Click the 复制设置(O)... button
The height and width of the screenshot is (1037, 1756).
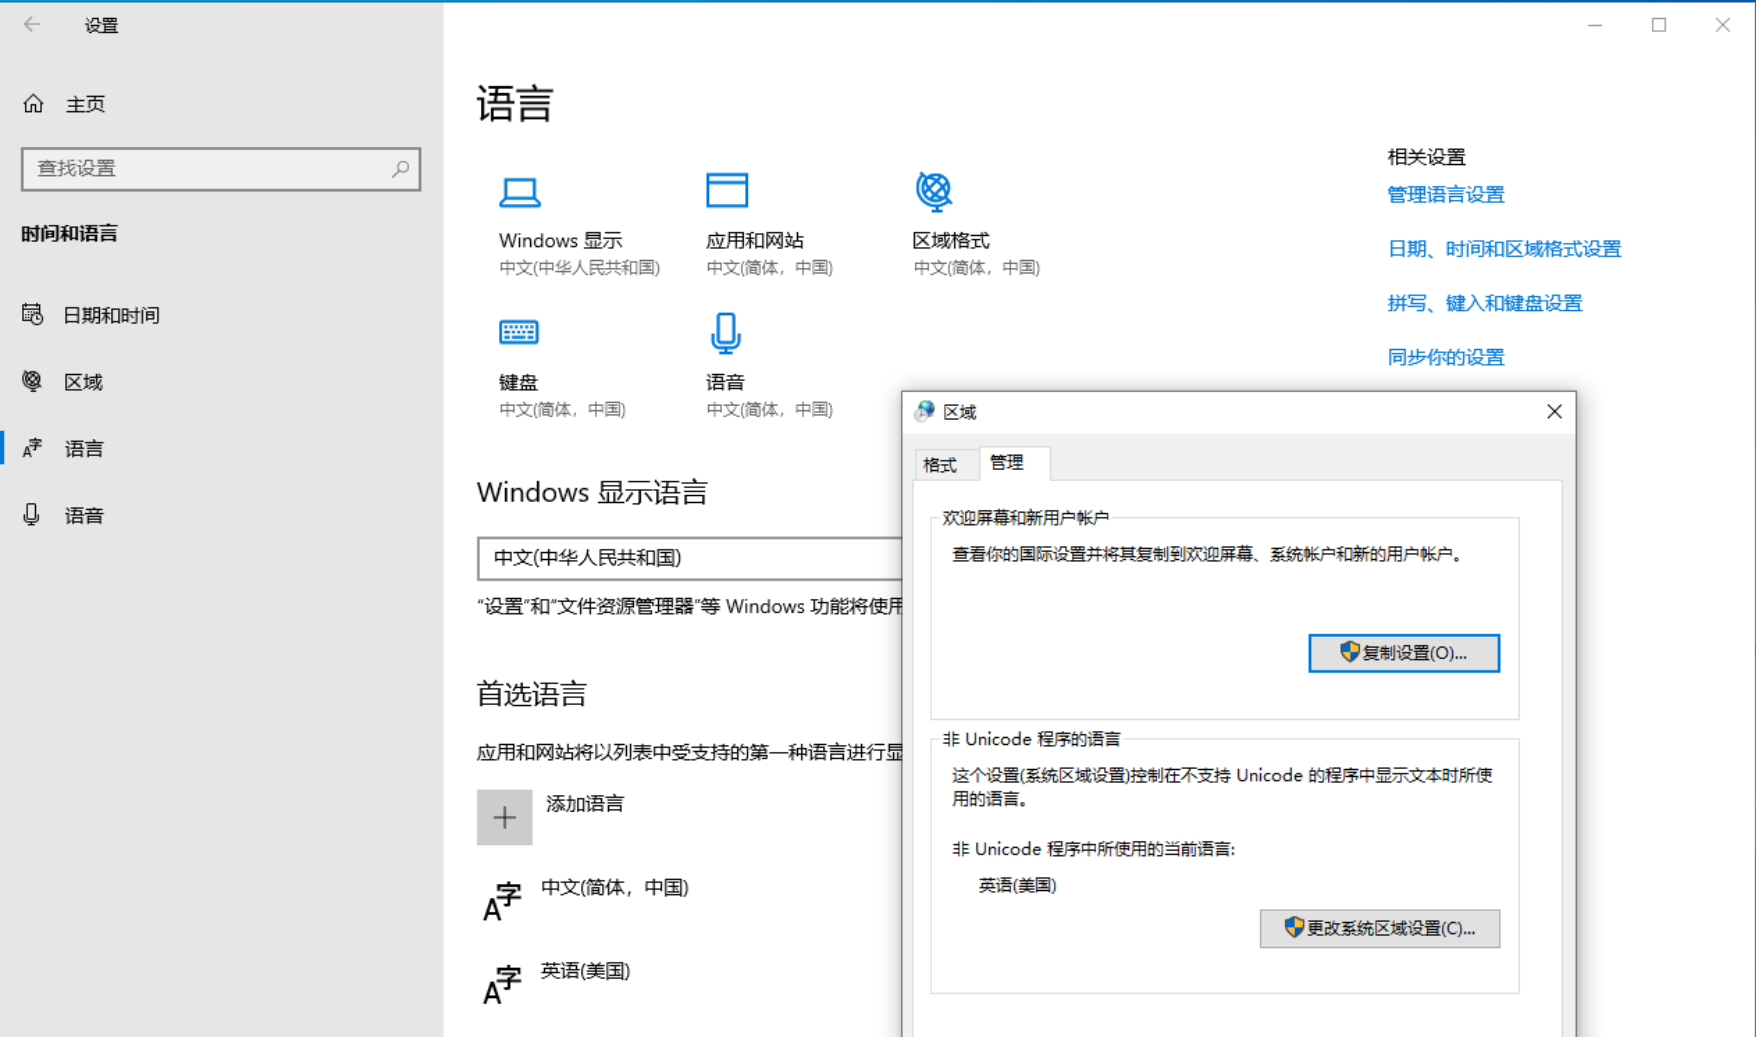tap(1404, 653)
